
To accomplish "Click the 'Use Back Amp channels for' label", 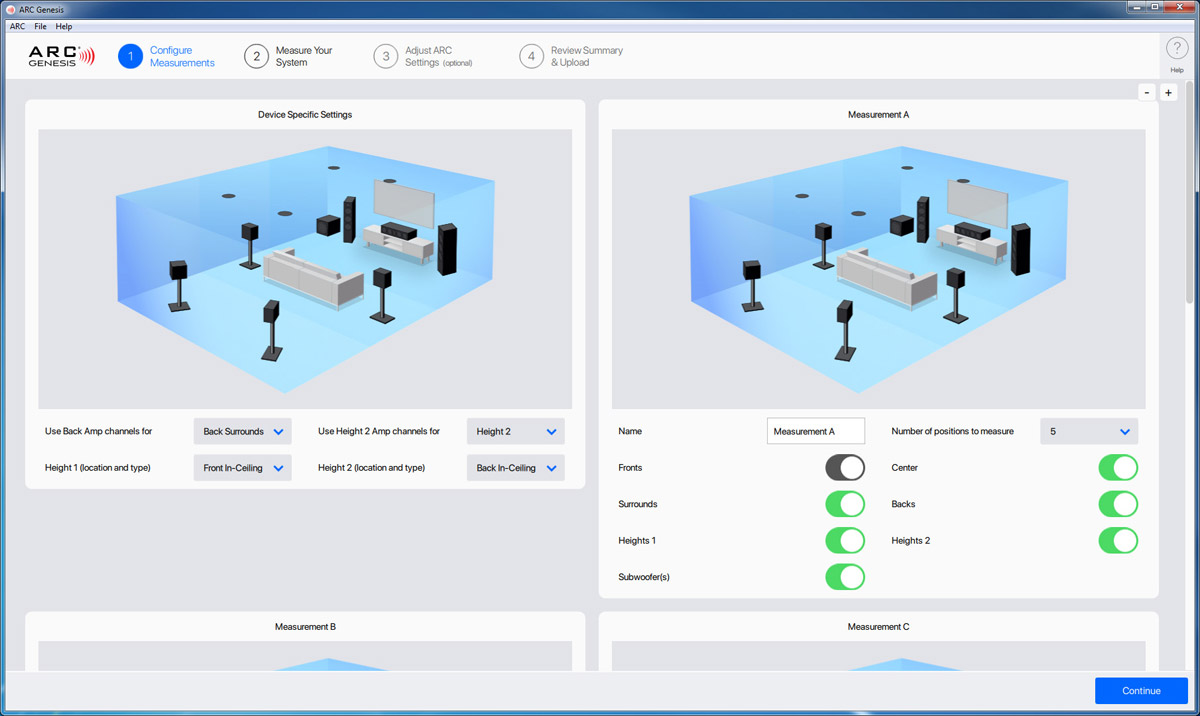I will click(x=99, y=432).
